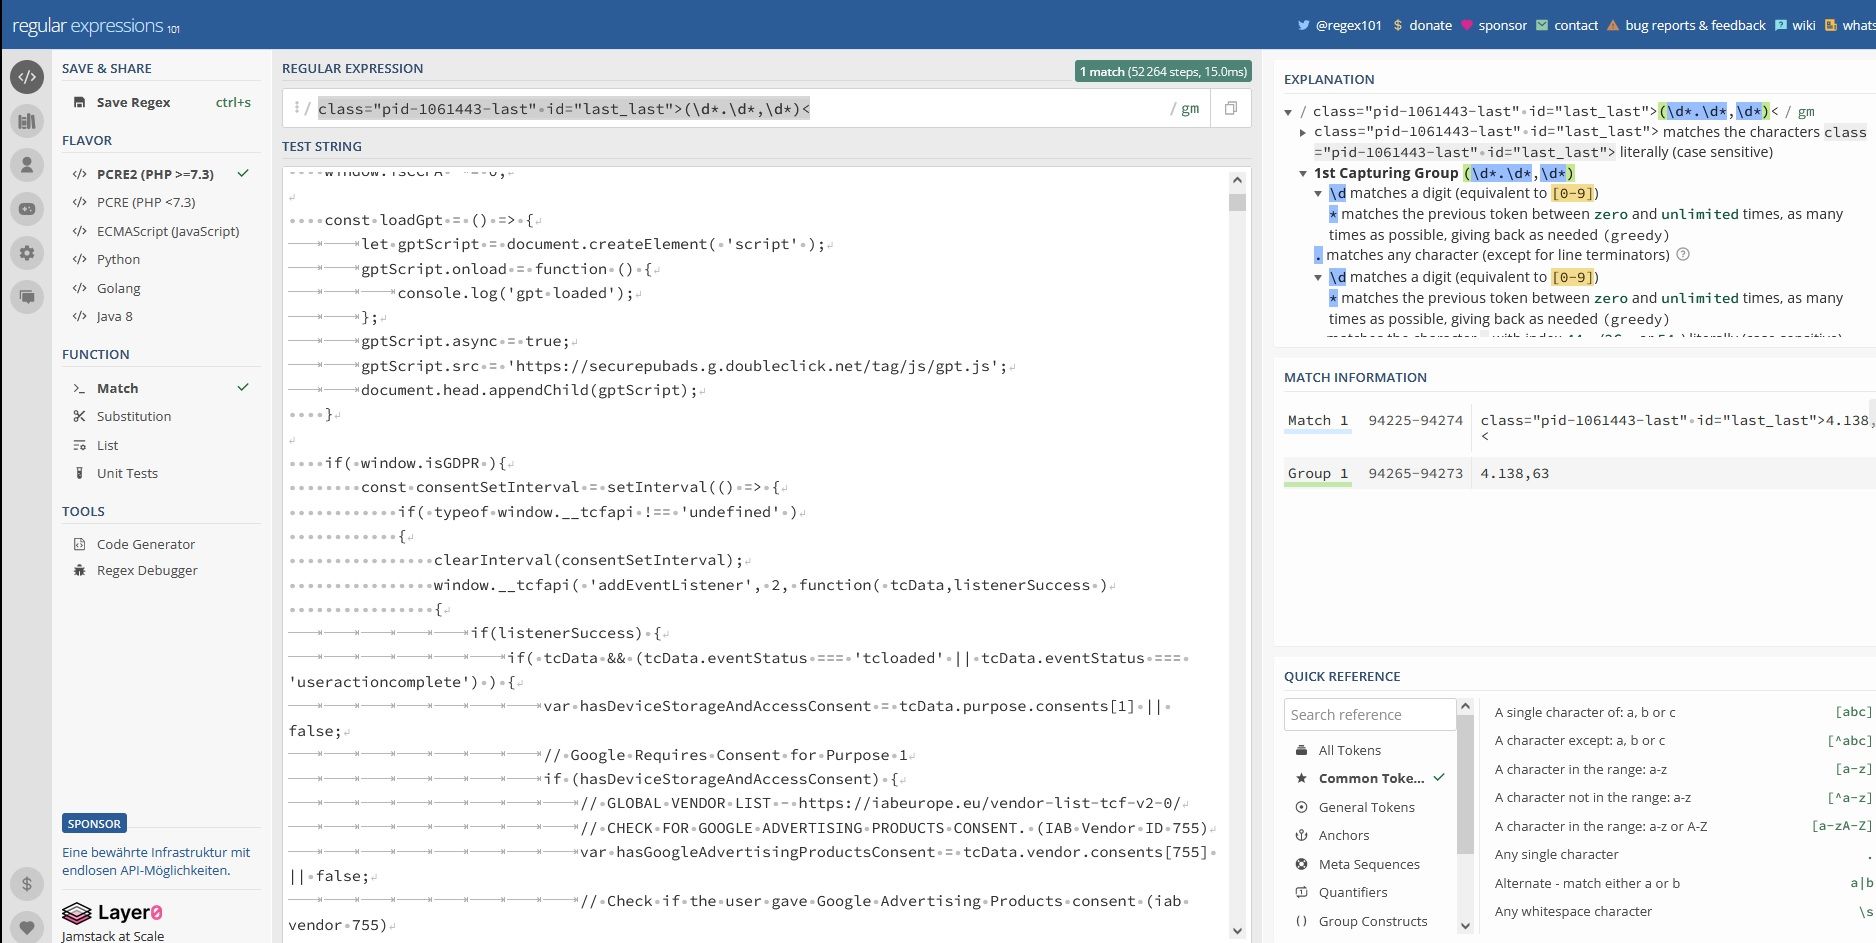Collapse the 1st Capturing Group explanation
1876x943 pixels.
click(x=1303, y=173)
